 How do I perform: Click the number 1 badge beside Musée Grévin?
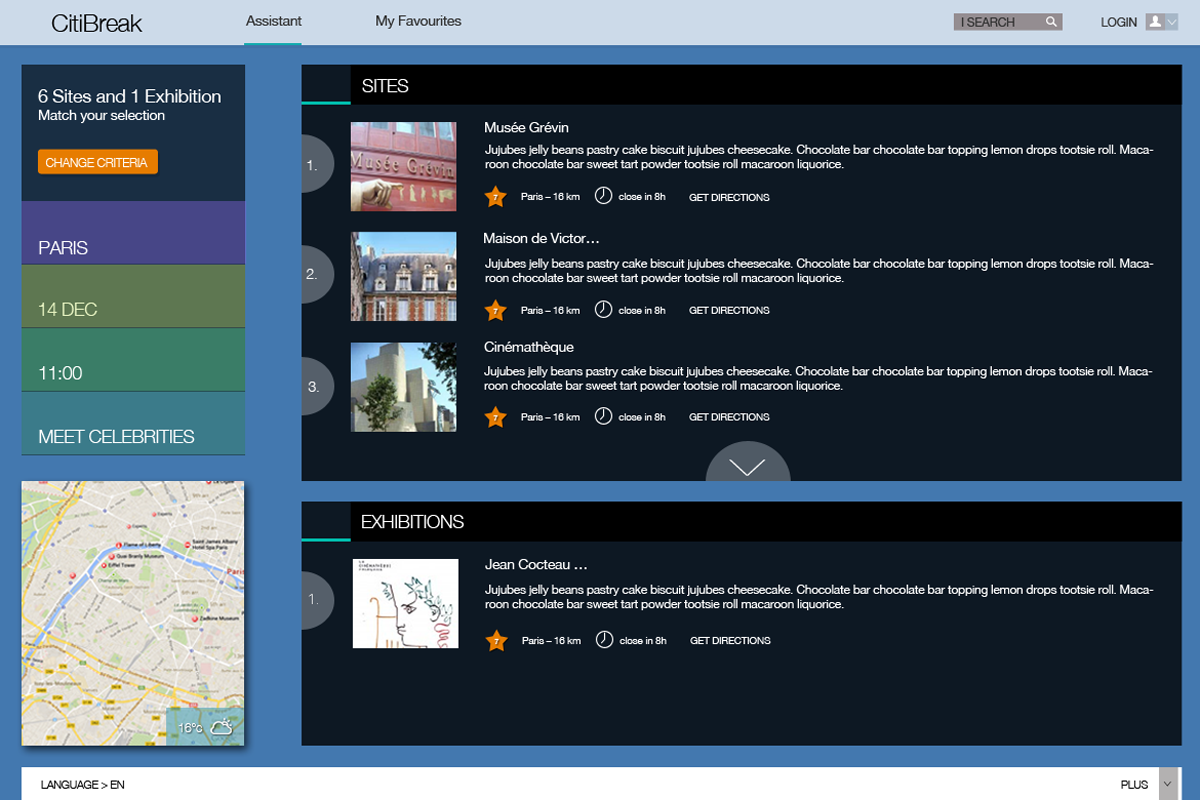tap(315, 165)
